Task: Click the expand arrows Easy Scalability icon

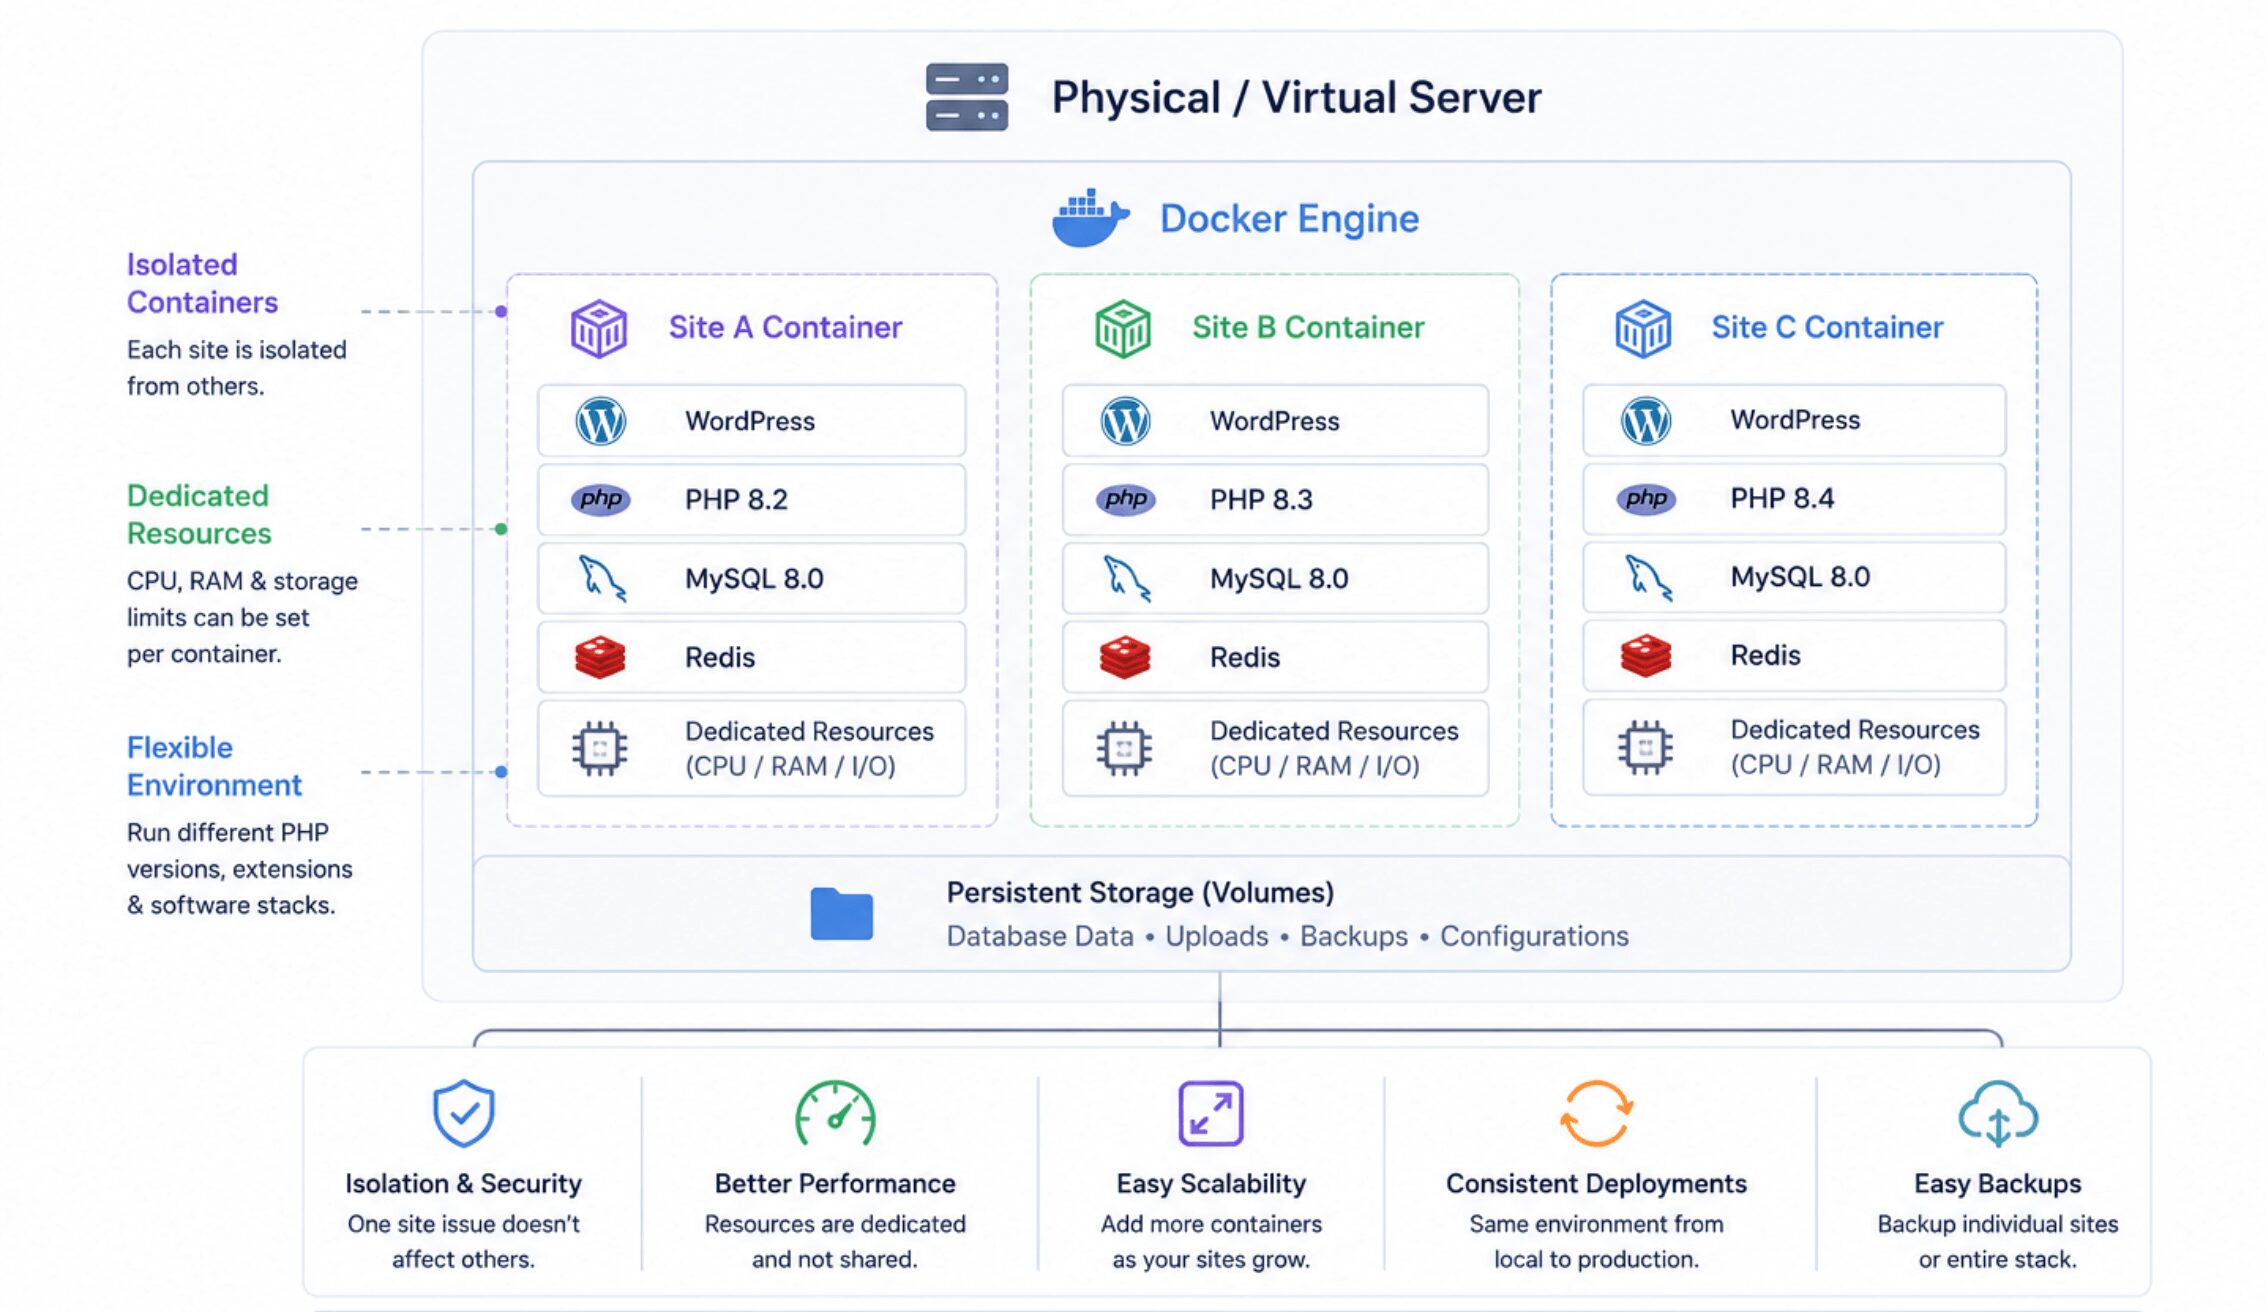Action: [1211, 1113]
